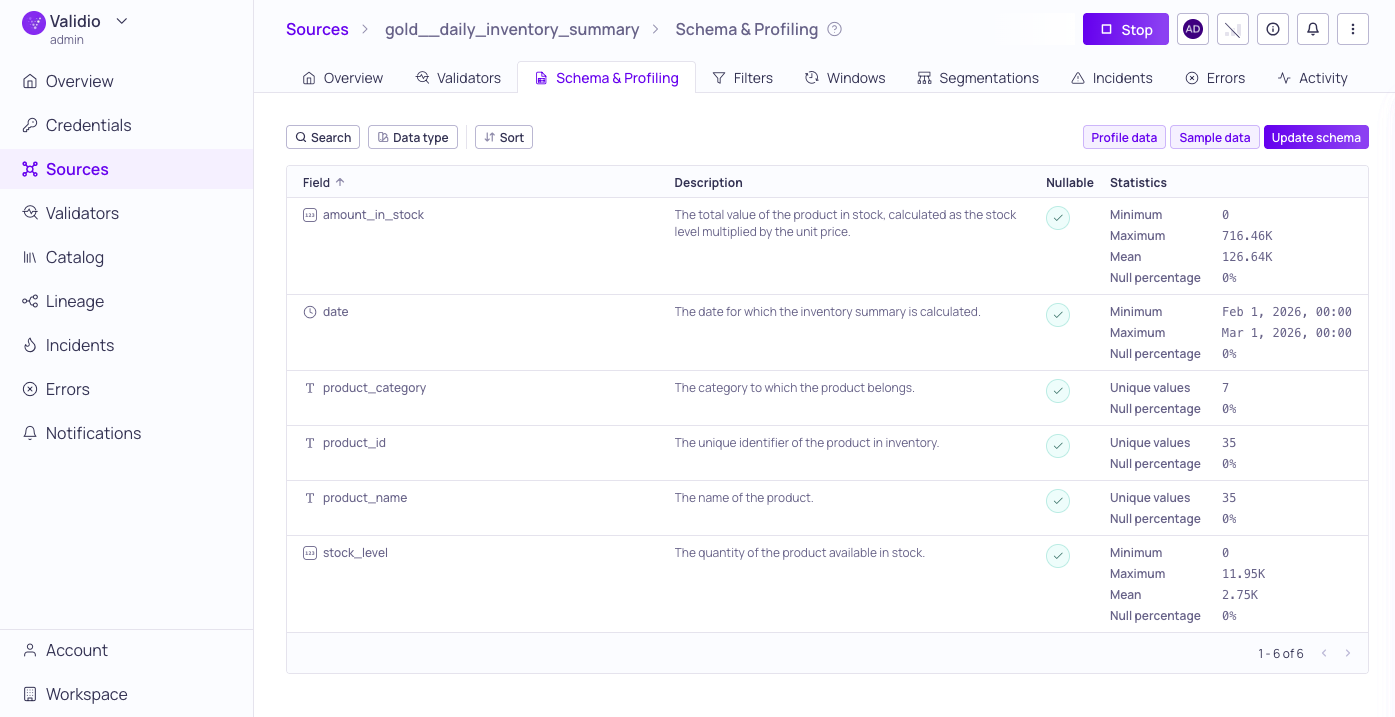
Task: Click the Description column header
Action: [x=708, y=182]
